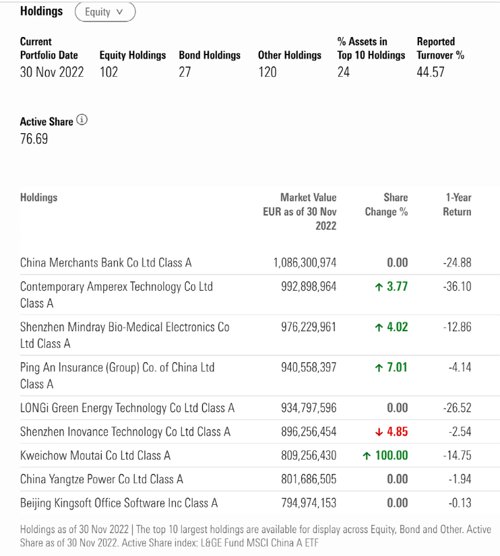Open LONGi Green Energy Technology holding
The image size is (500, 556).
(127, 408)
